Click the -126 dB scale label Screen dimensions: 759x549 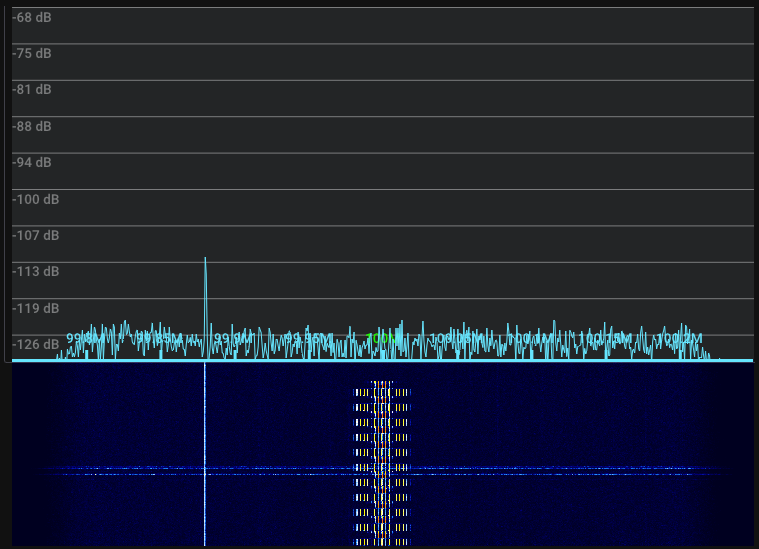click(x=36, y=344)
